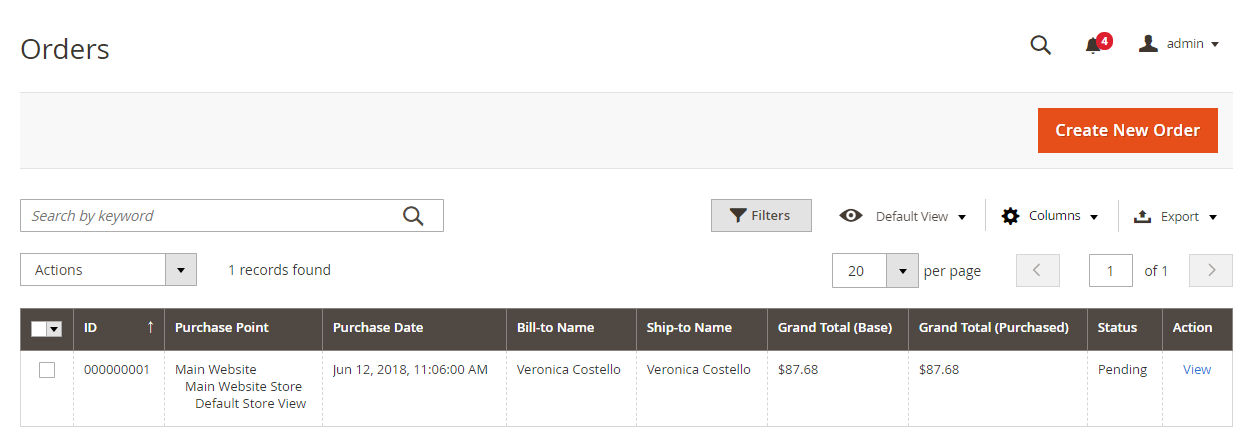This screenshot has height=445, width=1250.
Task: Sort by Grand Total (Base) column header
Action: pyautogui.click(x=838, y=327)
